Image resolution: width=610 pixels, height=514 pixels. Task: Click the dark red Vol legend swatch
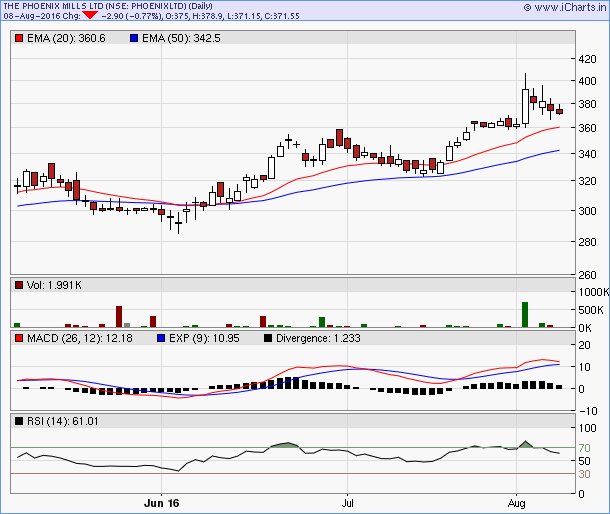(x=19, y=286)
